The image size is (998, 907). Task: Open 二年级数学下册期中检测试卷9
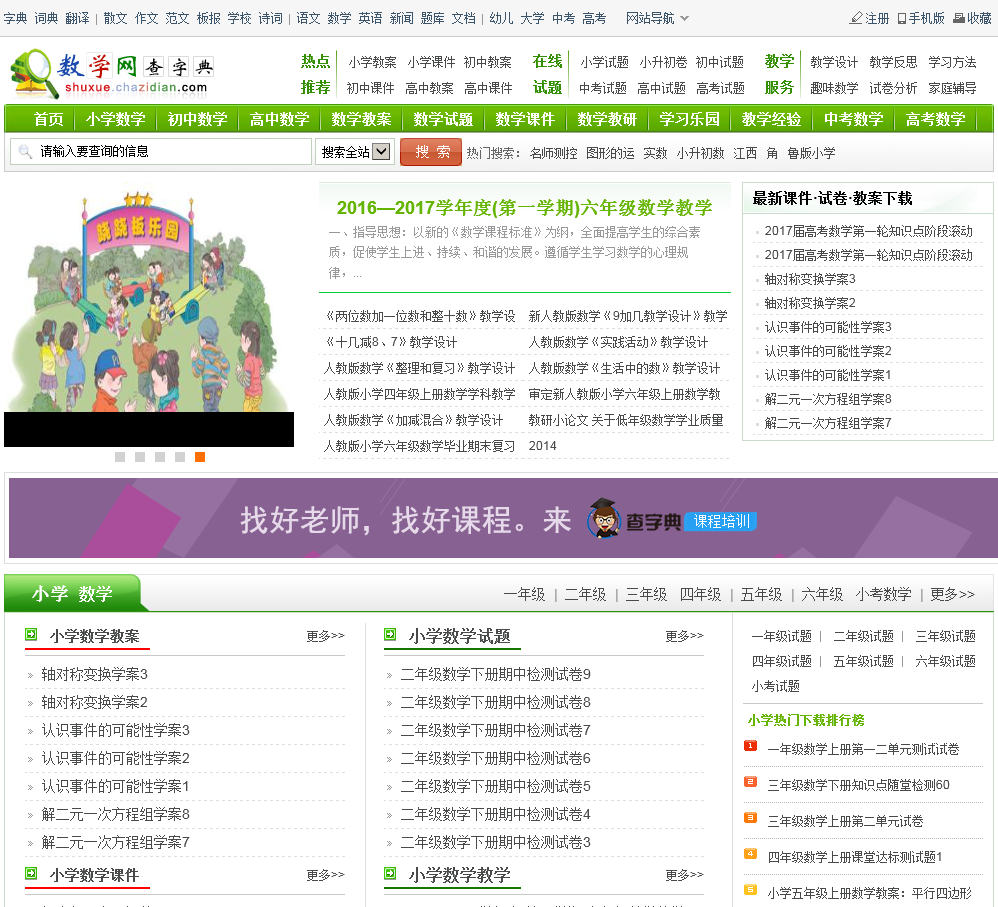(x=495, y=674)
